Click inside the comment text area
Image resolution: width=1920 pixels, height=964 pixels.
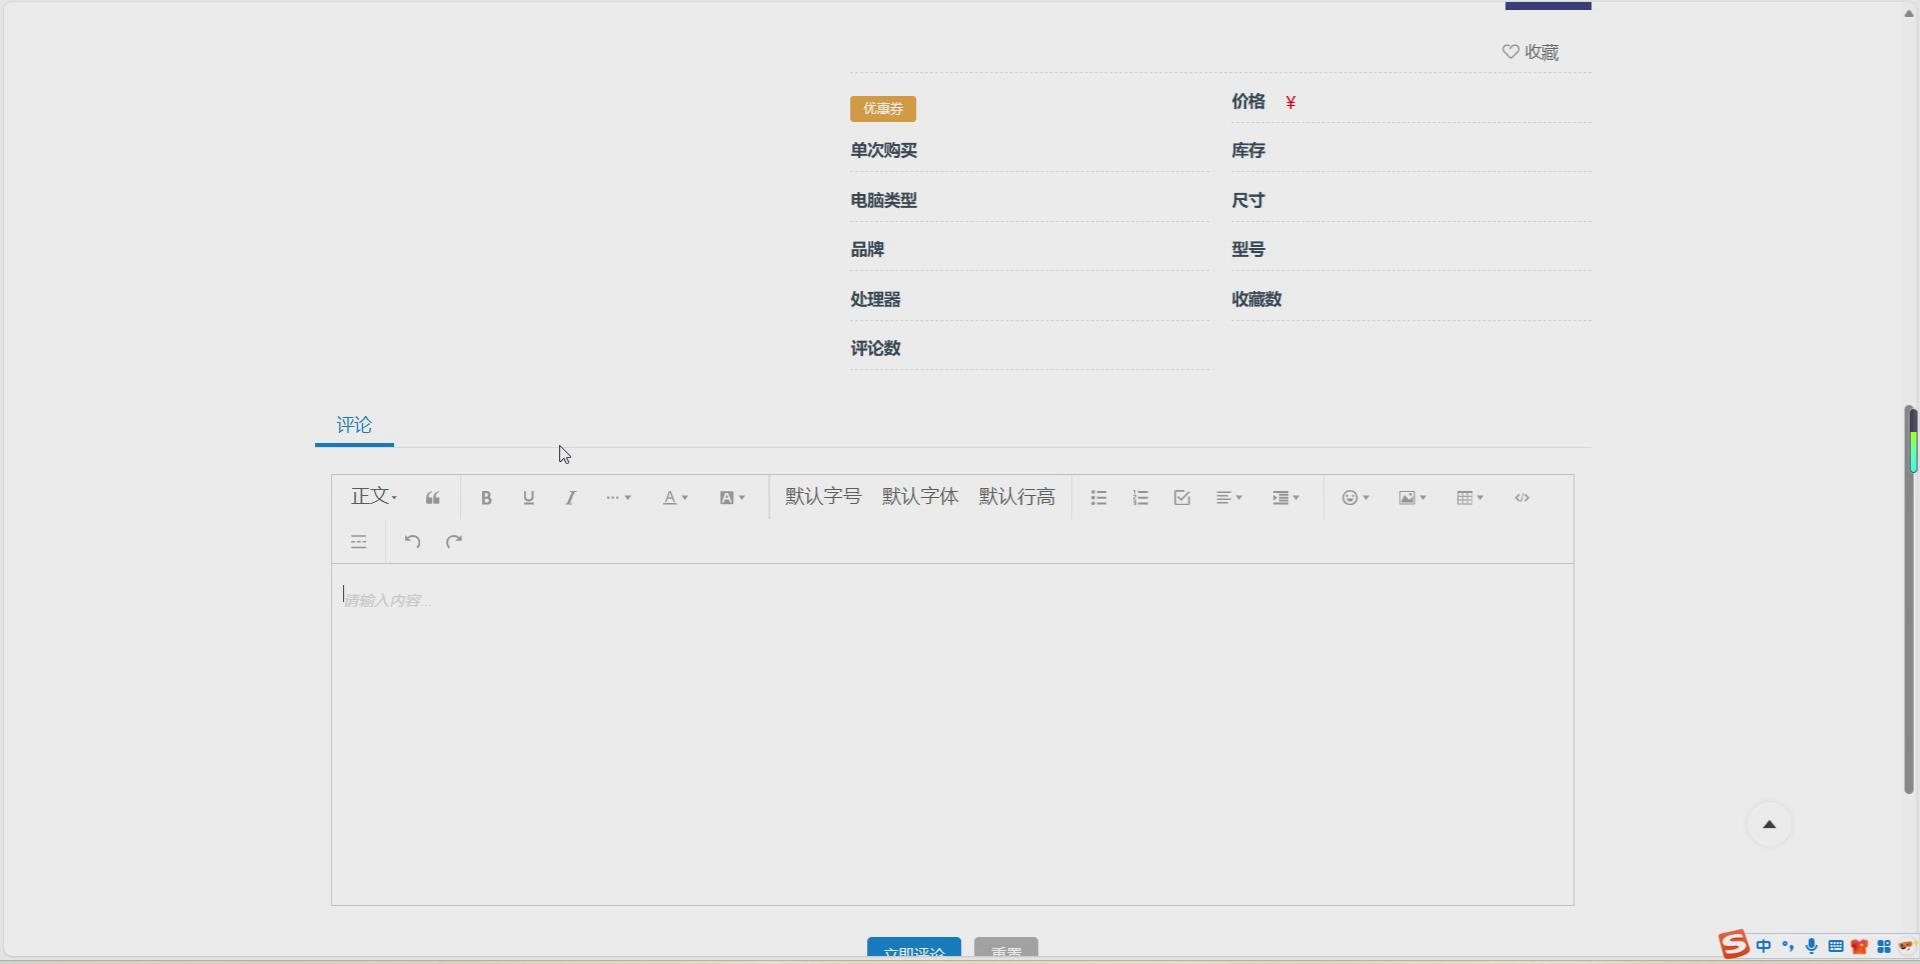[x=952, y=734]
